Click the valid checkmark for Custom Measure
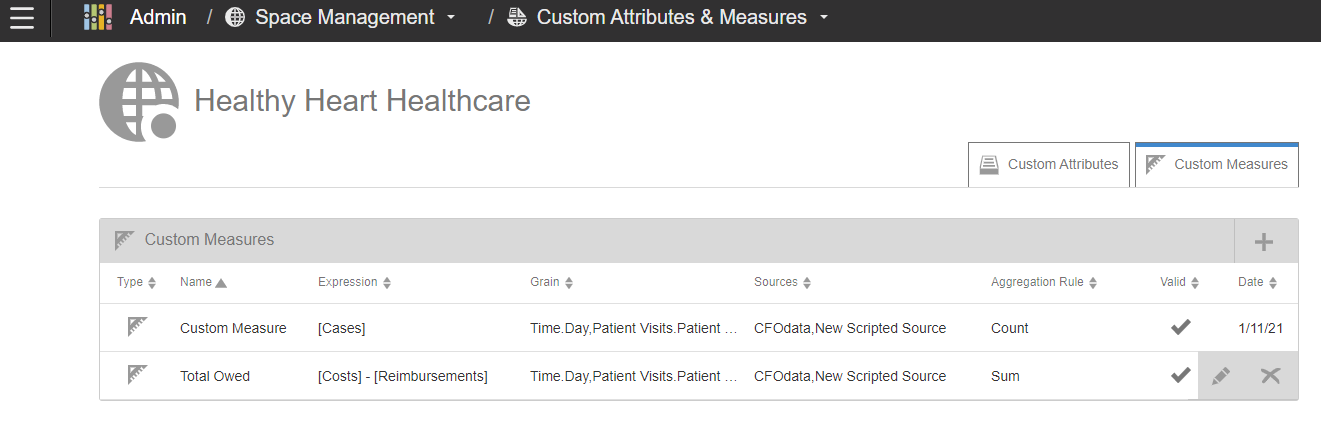The image size is (1321, 425). tap(1181, 327)
